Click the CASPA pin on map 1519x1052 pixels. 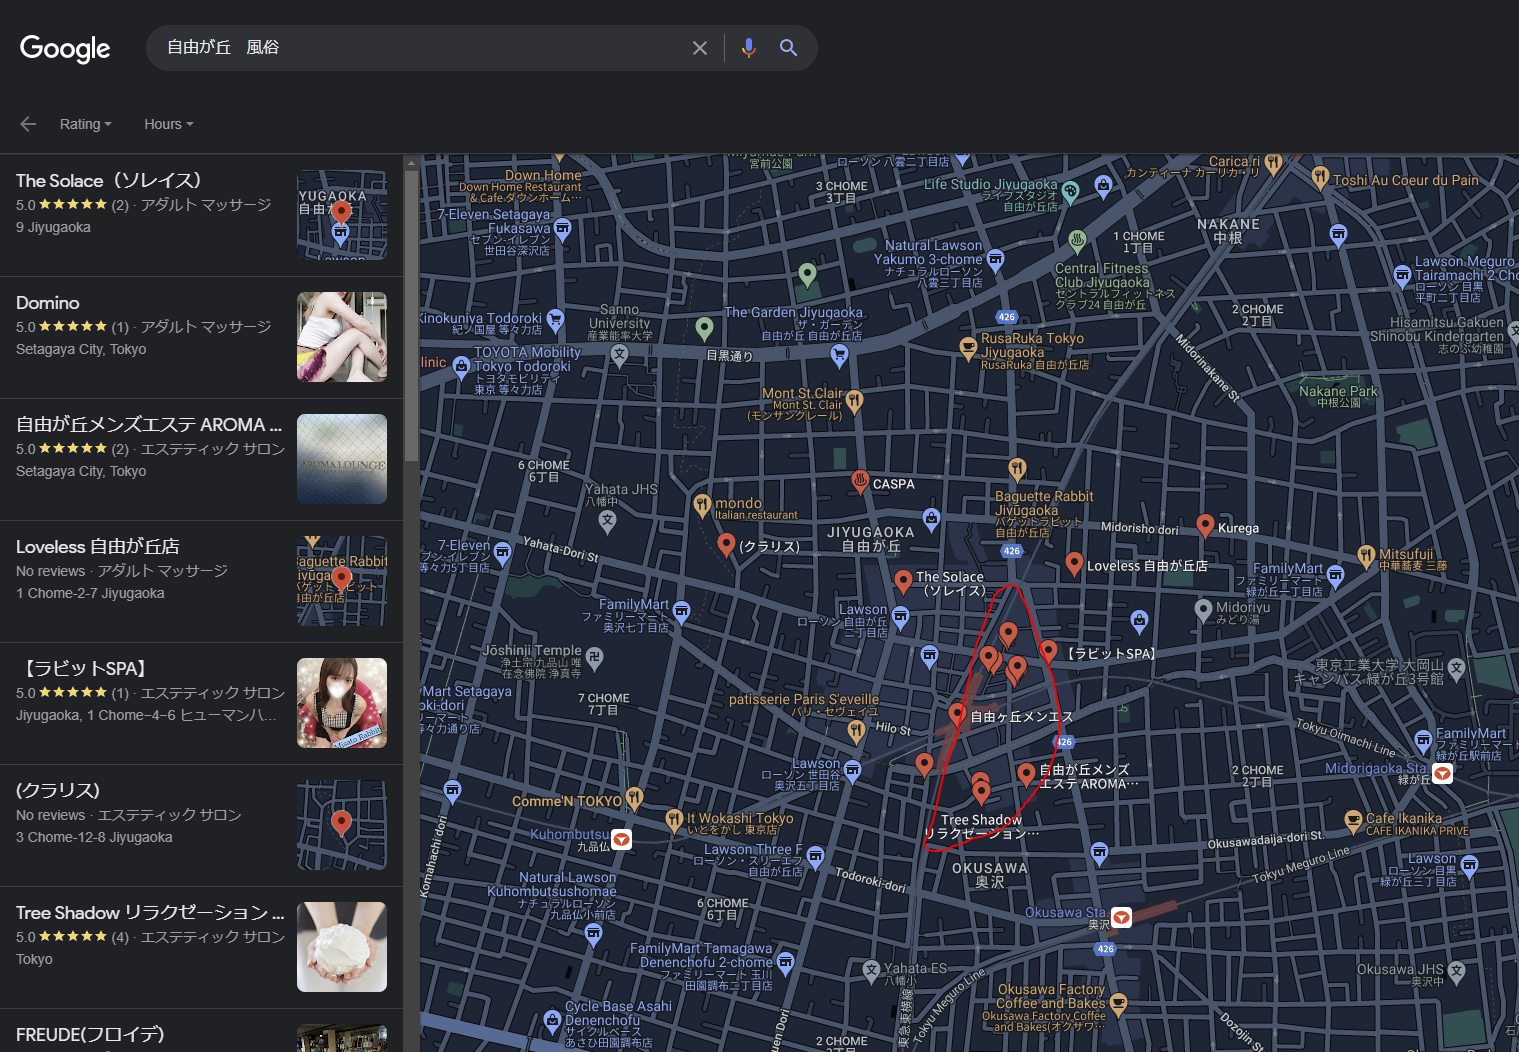[859, 482]
